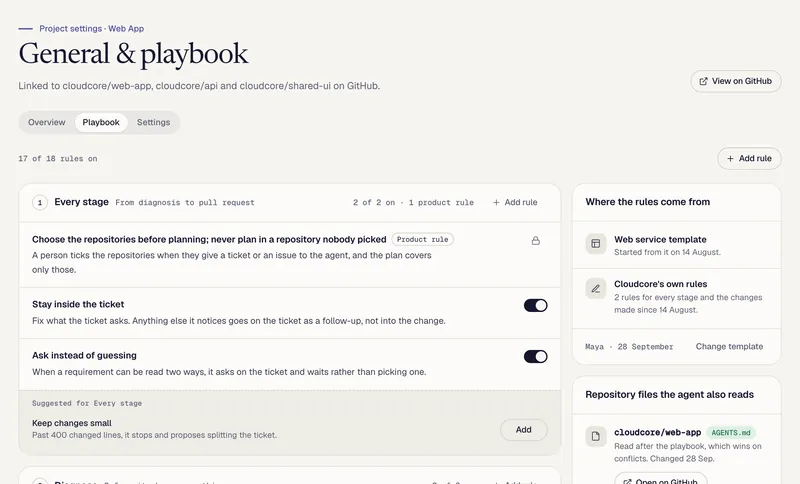Click 'Cloudcore's own rules' title
Viewport: 800px width, 484px height.
pyautogui.click(x=661, y=284)
